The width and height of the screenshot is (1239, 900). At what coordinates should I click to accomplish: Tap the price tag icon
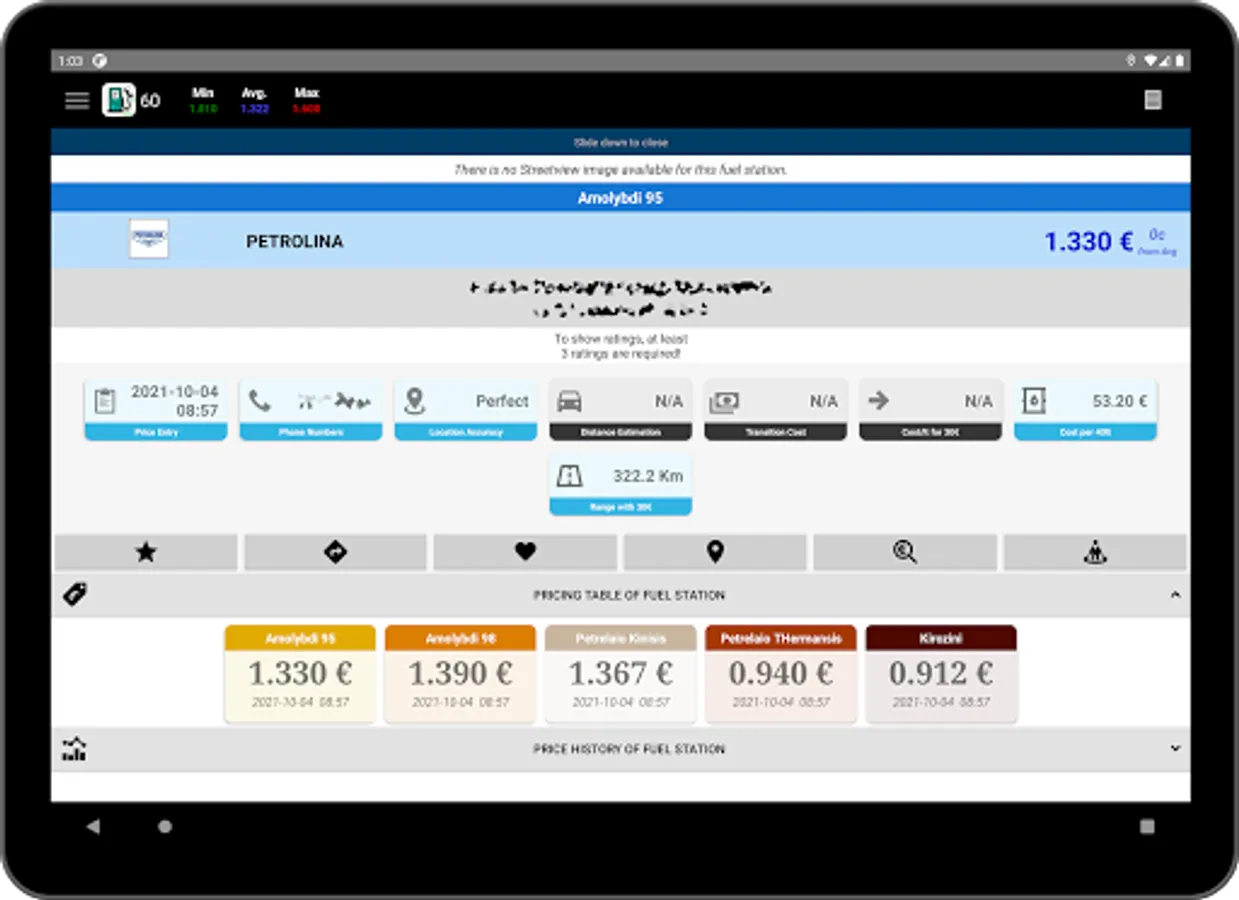(75, 595)
